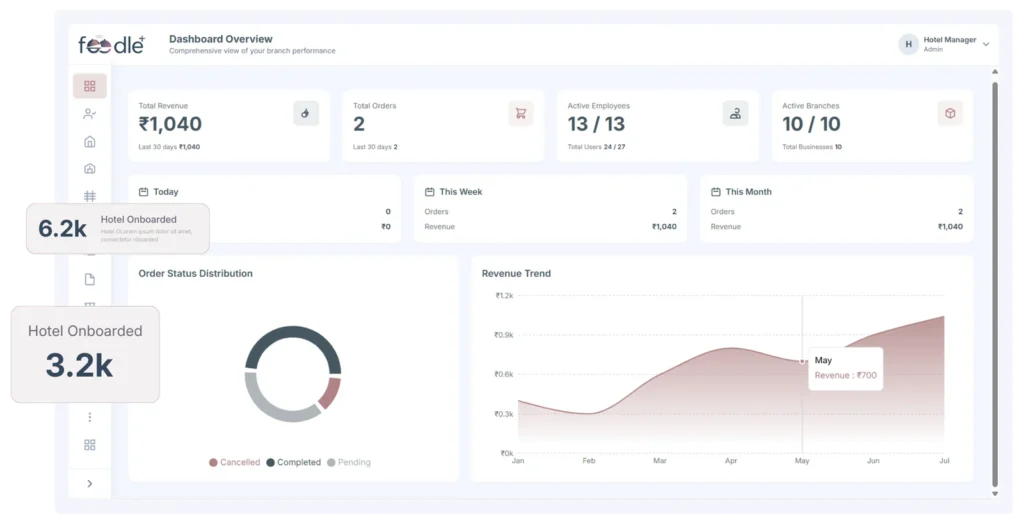Click the document page icon in sidebar
The width and height of the screenshot is (1024, 524).
(x=89, y=279)
